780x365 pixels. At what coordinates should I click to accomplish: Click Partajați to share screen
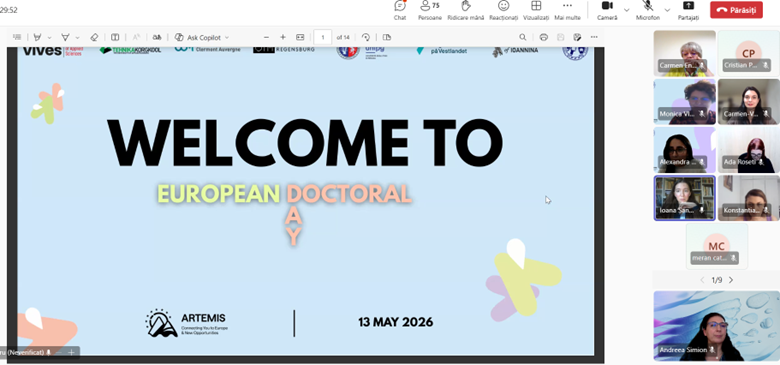688,10
